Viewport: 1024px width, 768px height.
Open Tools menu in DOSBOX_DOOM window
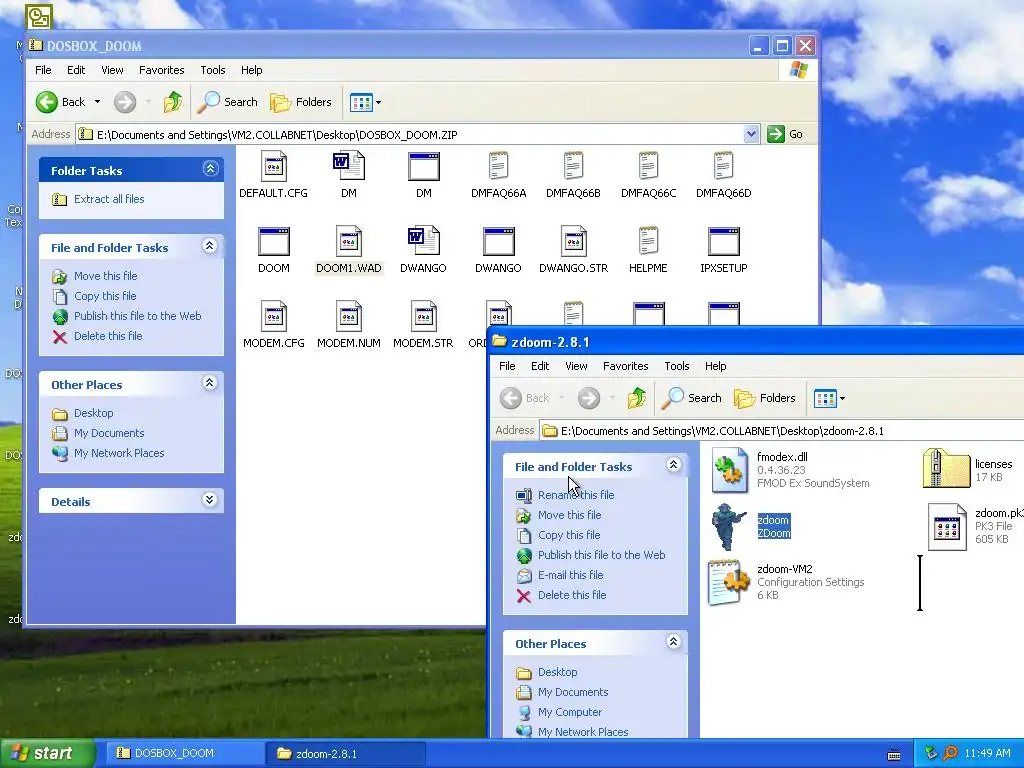pyautogui.click(x=213, y=70)
